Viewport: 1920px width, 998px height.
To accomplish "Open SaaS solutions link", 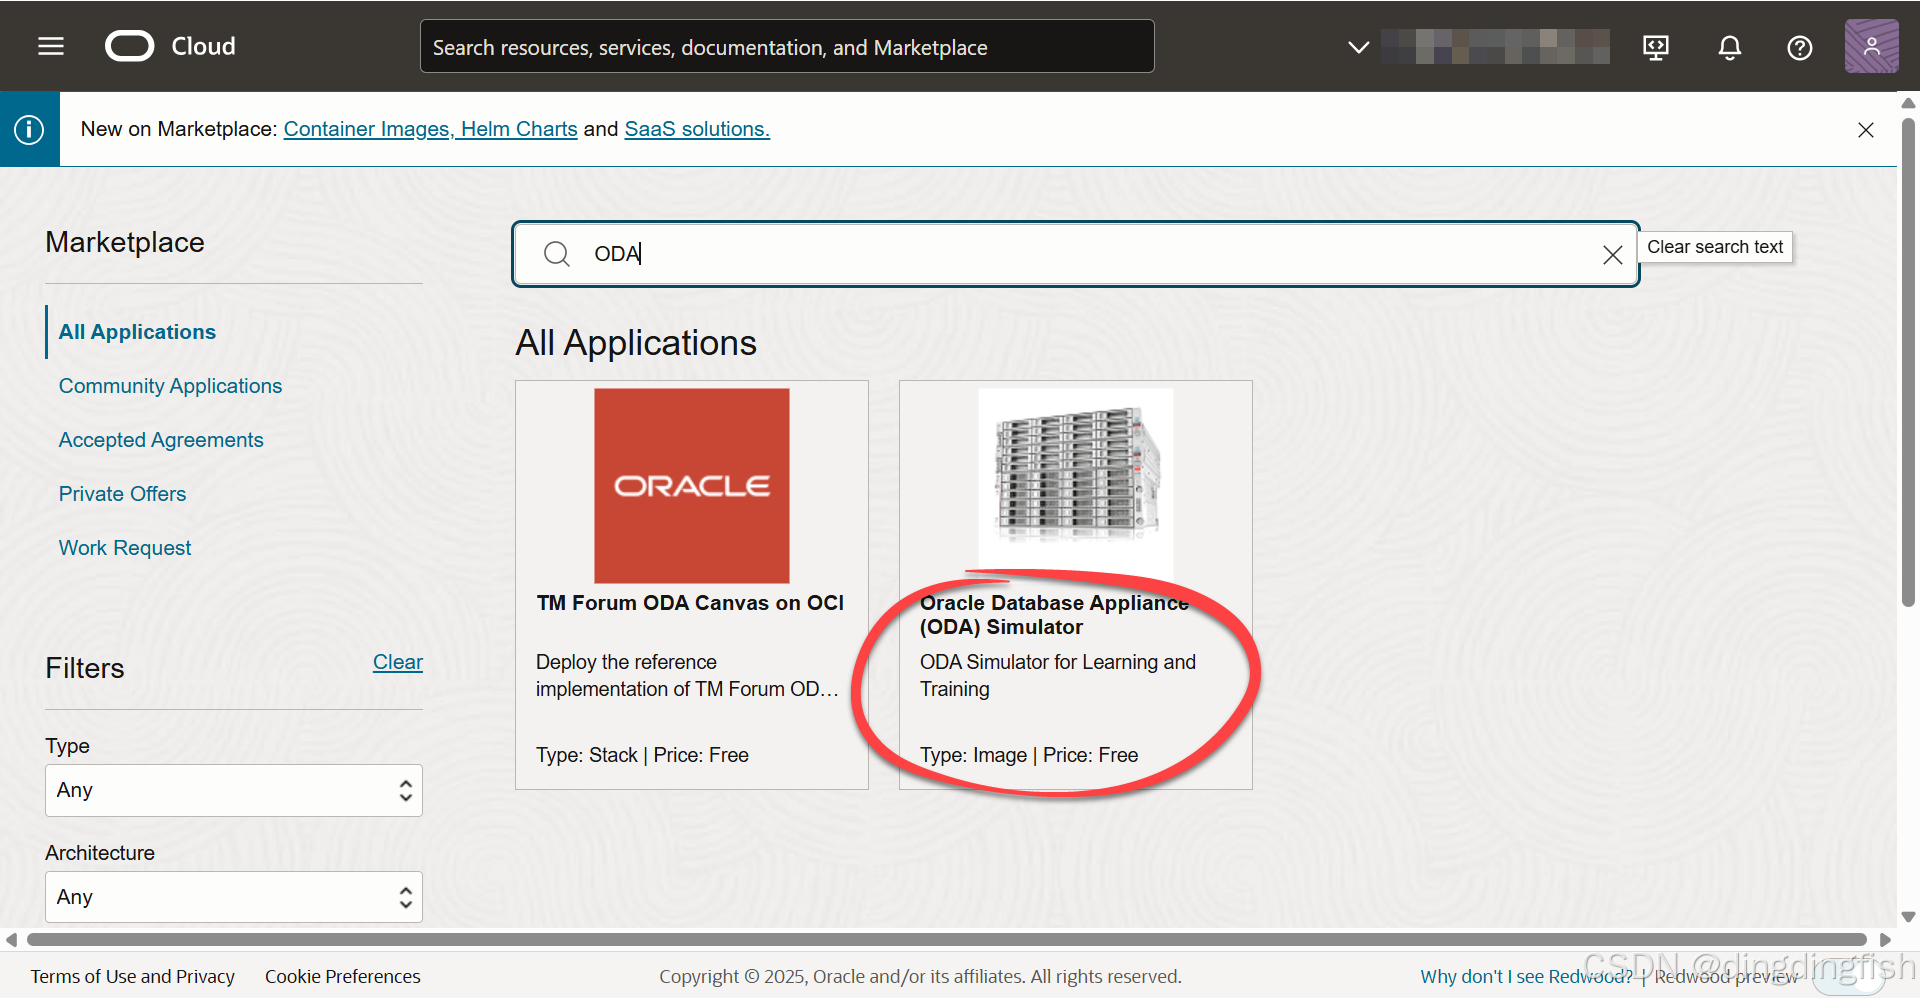I will (697, 129).
